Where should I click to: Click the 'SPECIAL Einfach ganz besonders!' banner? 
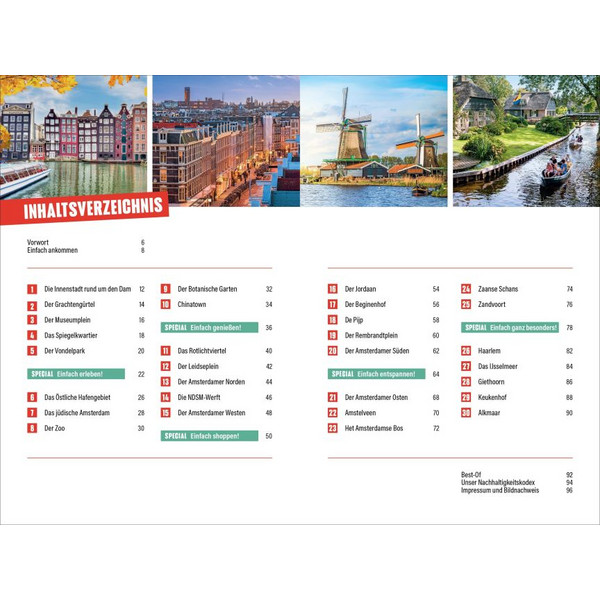click(x=510, y=328)
